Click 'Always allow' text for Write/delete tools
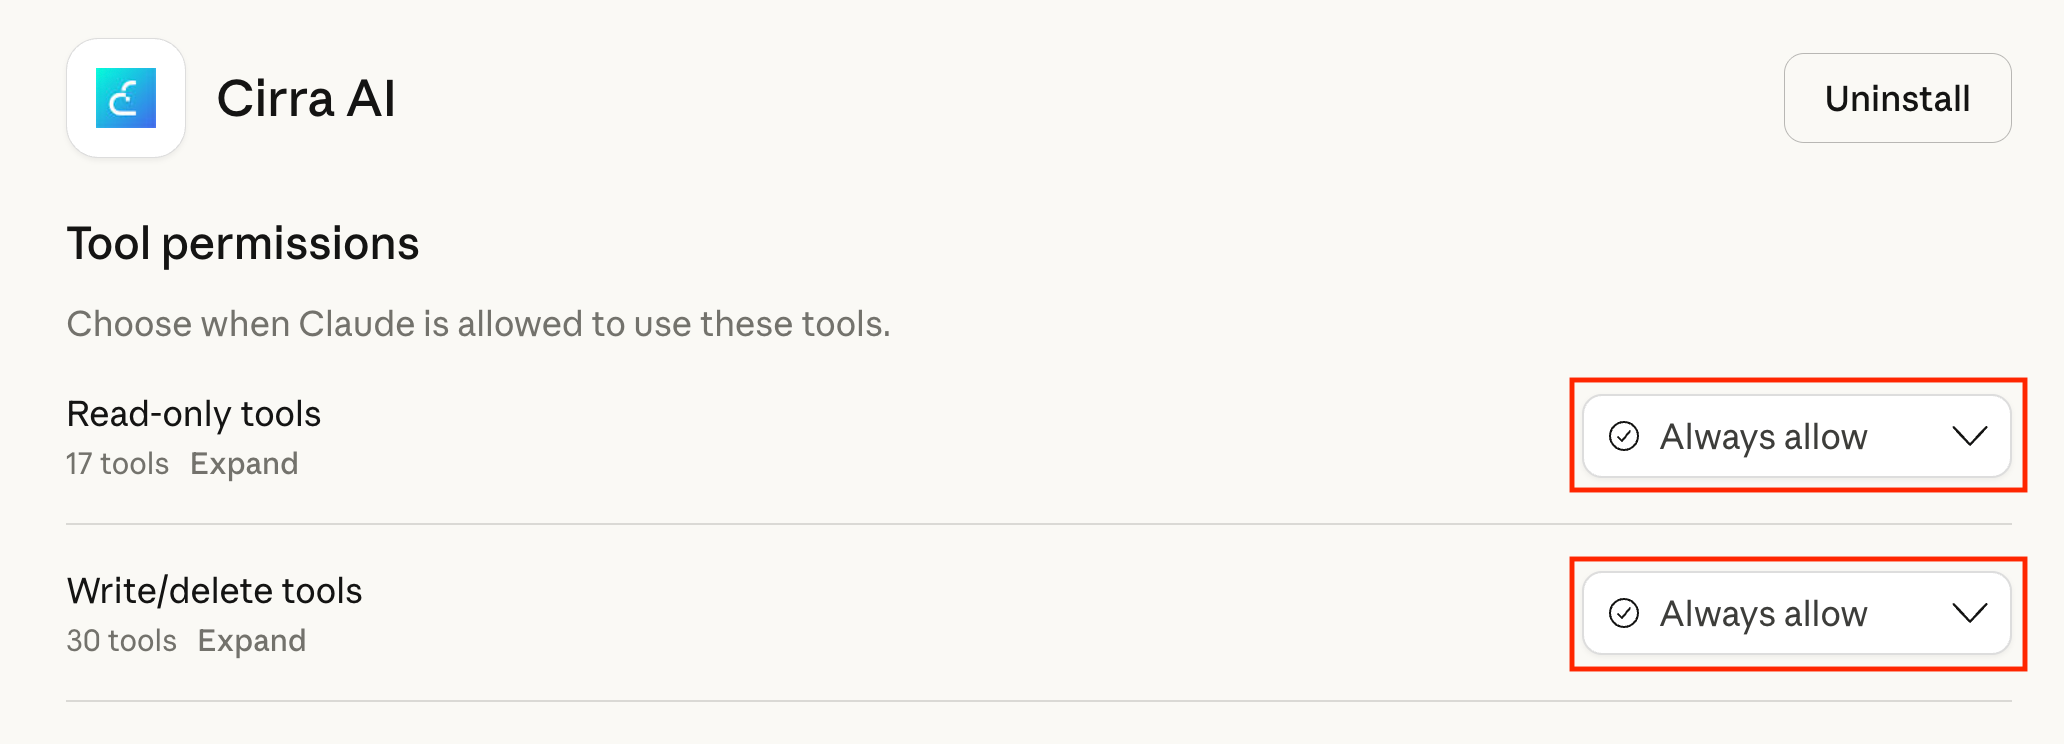 [1763, 614]
